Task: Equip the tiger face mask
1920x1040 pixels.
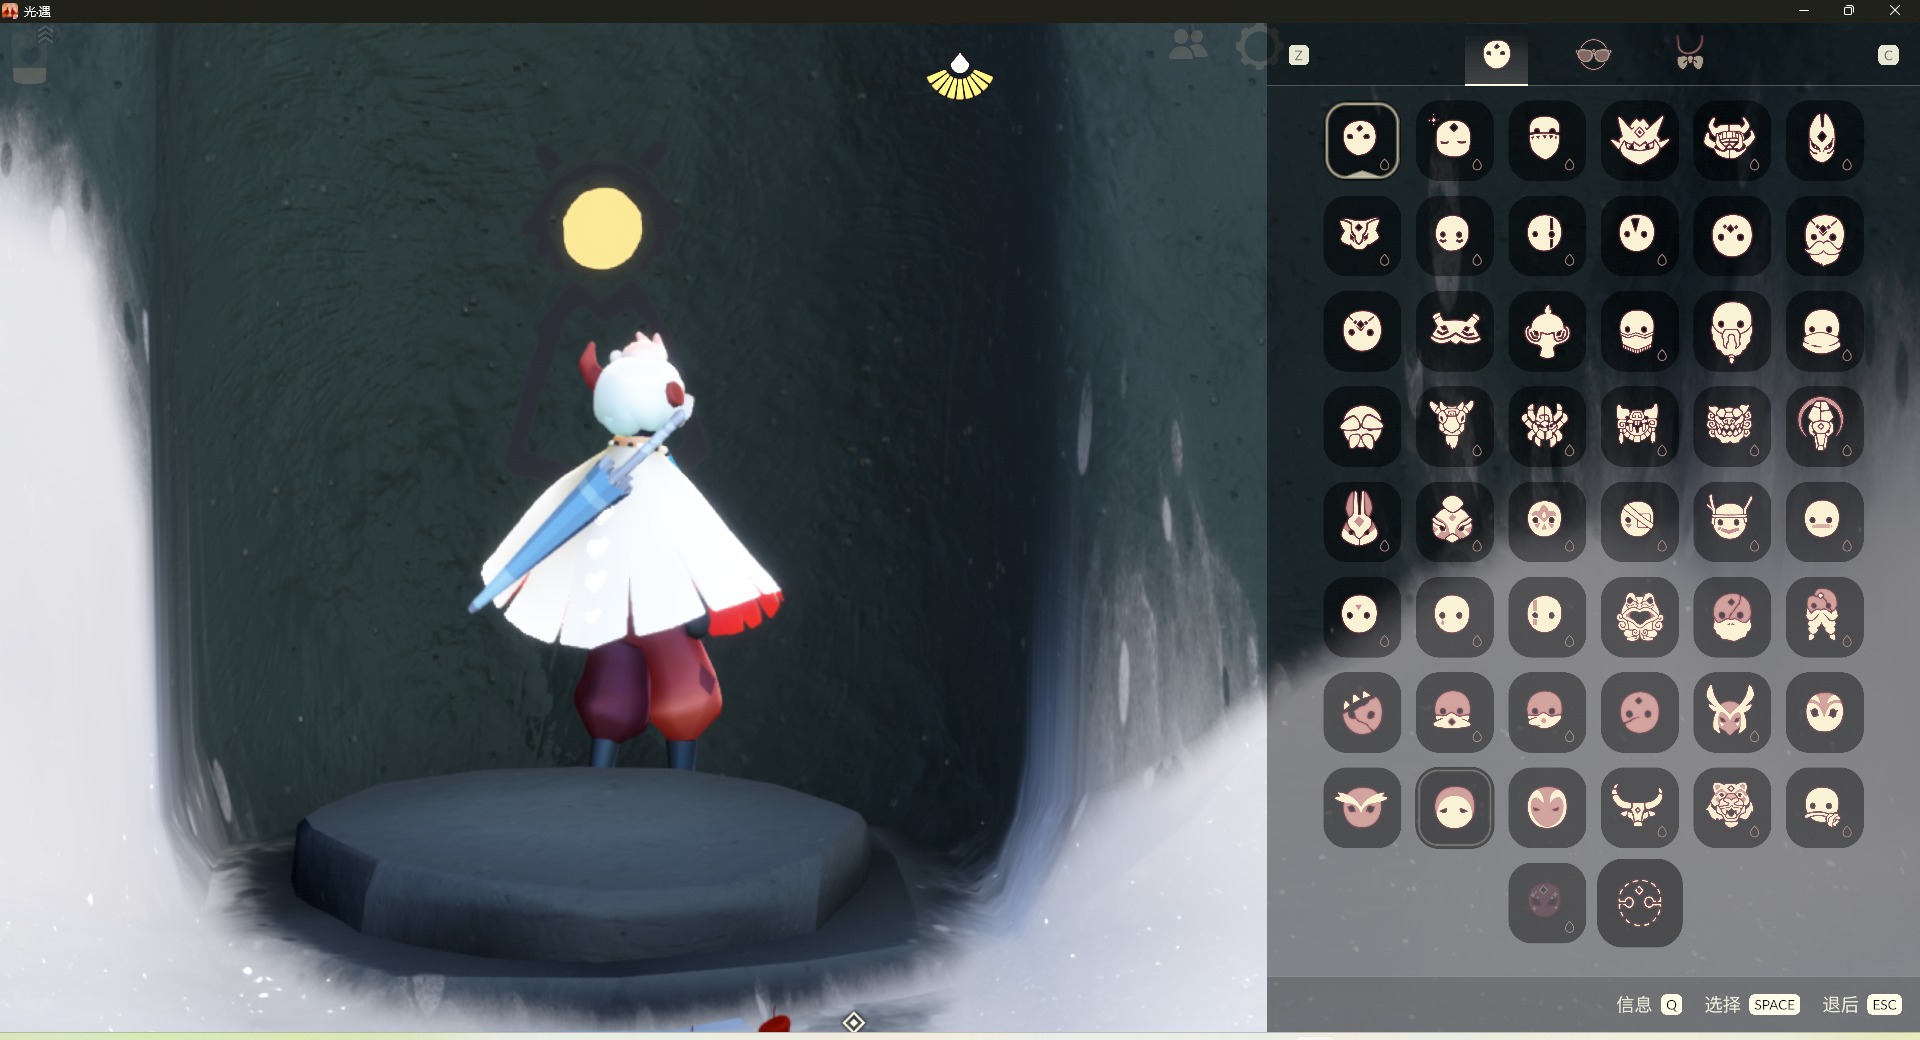Action: point(1731,807)
